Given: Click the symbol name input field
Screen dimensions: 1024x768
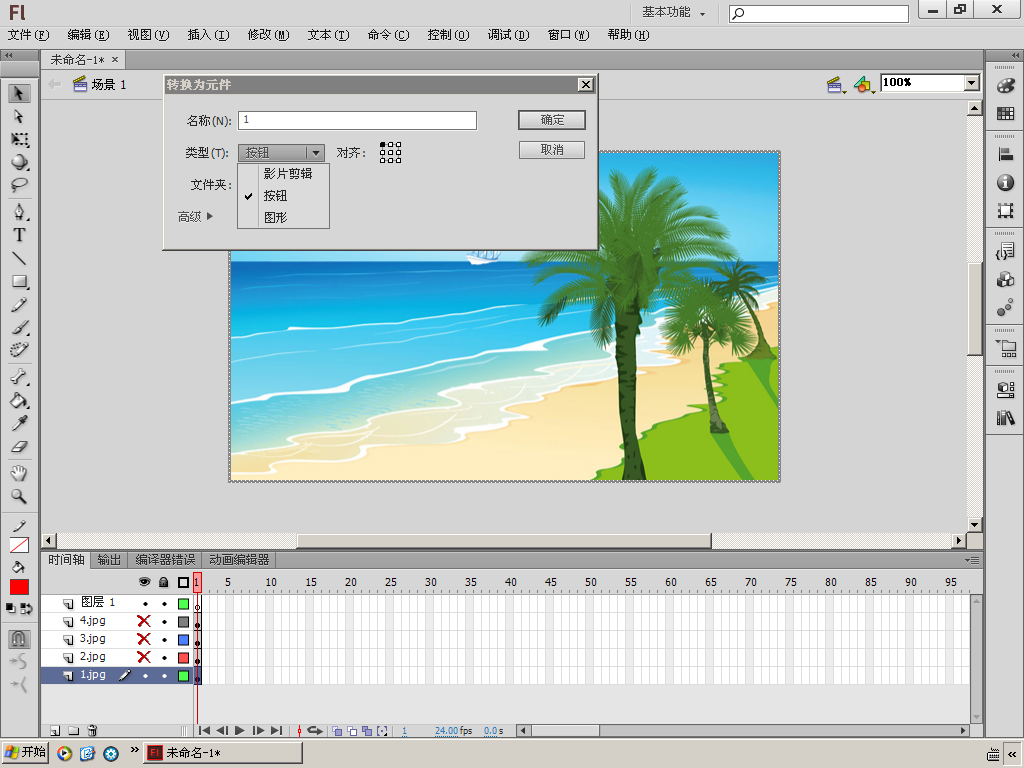Looking at the screenshot, I should [357, 121].
